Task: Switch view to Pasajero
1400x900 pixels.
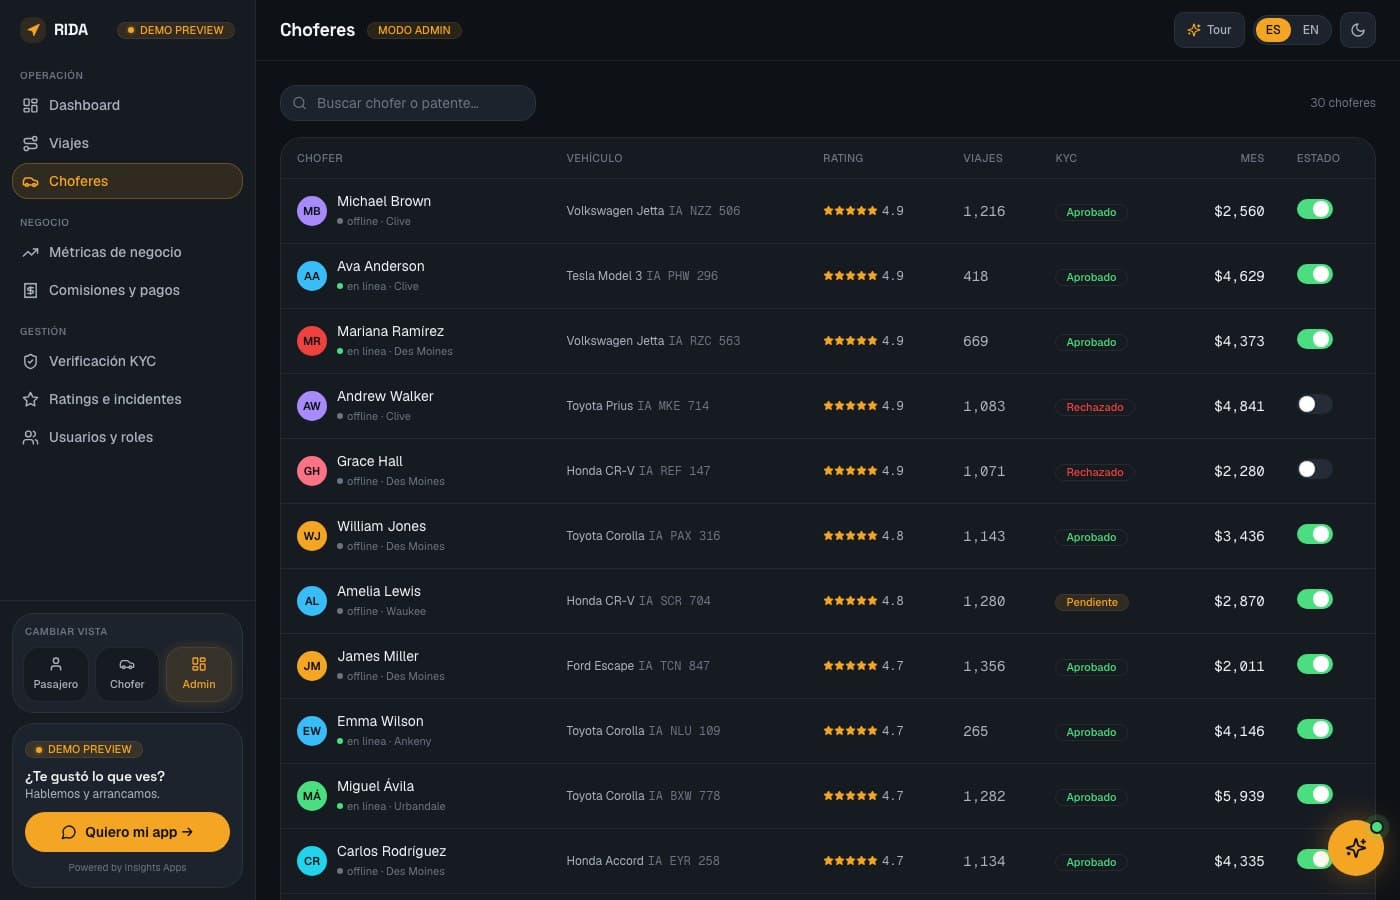Action: (56, 674)
